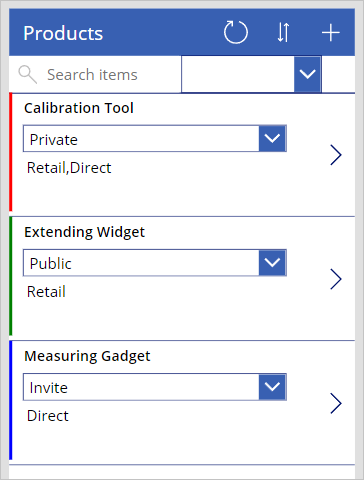Select the Measuring Gadget title
The width and height of the screenshot is (364, 480).
point(87,356)
